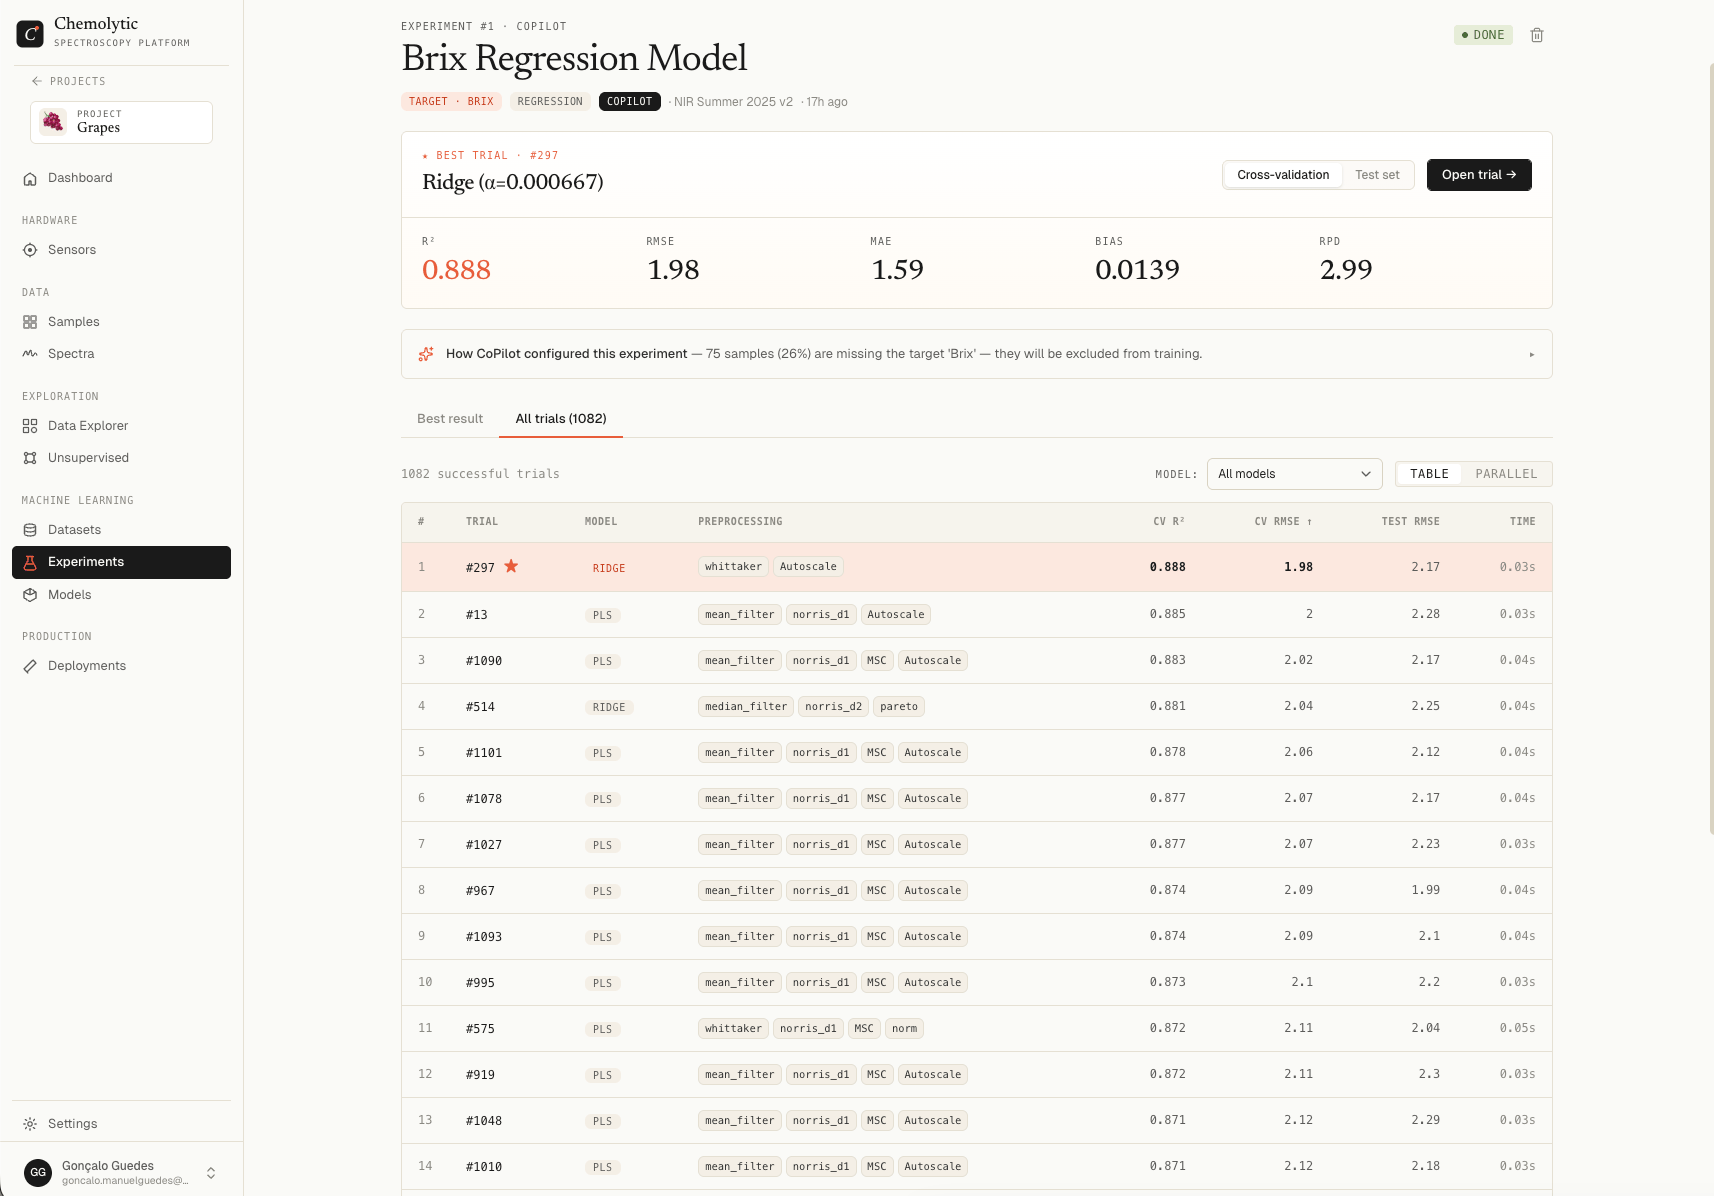Viewport: 1714px width, 1196px height.
Task: Click the DONE status badge
Action: [x=1483, y=35]
